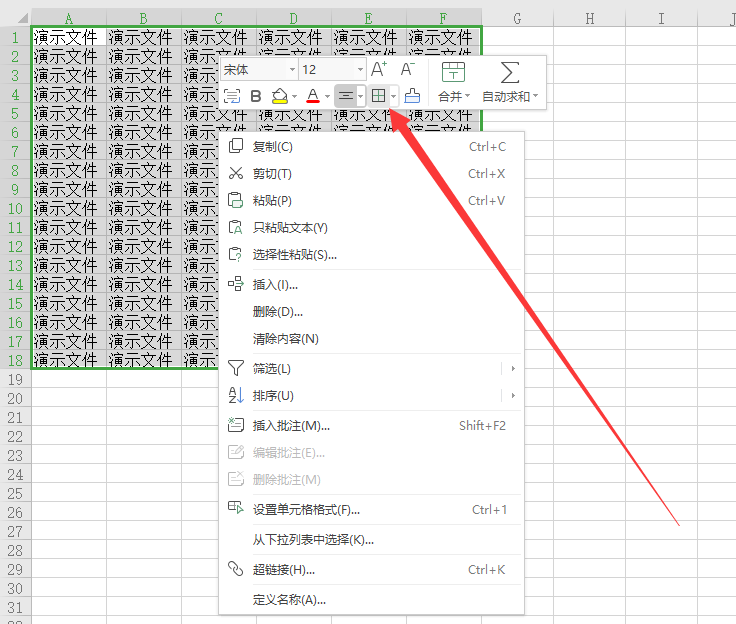Click the increase font size icon
736x624 pixels.
379,69
